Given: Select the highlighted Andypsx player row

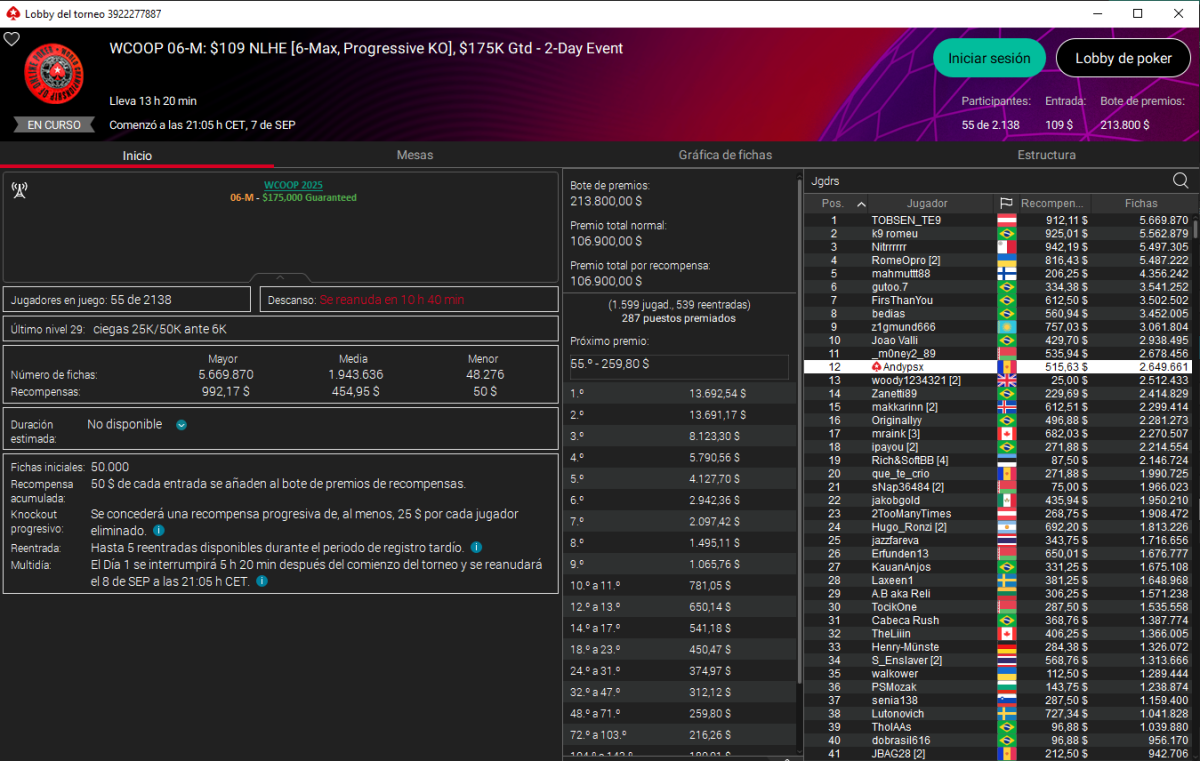Looking at the screenshot, I should point(997,367).
